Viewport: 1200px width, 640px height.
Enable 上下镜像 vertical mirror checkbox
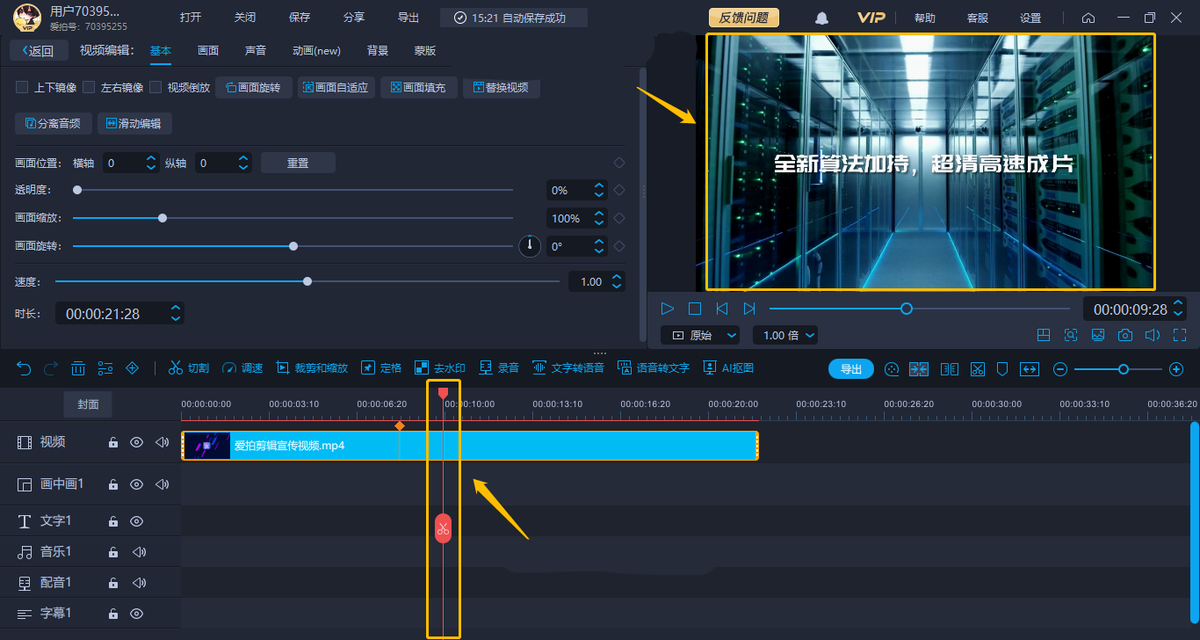pos(22,87)
